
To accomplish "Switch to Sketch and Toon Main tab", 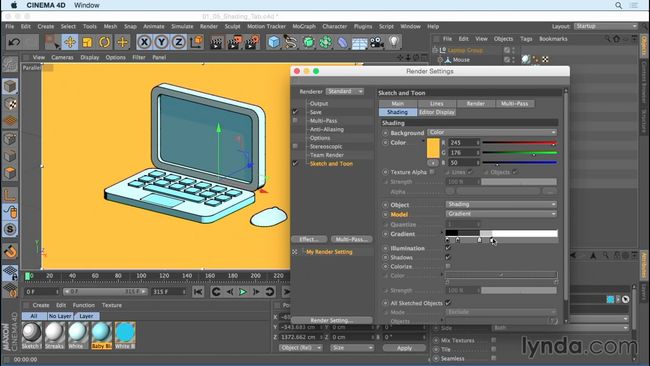I will tap(398, 104).
